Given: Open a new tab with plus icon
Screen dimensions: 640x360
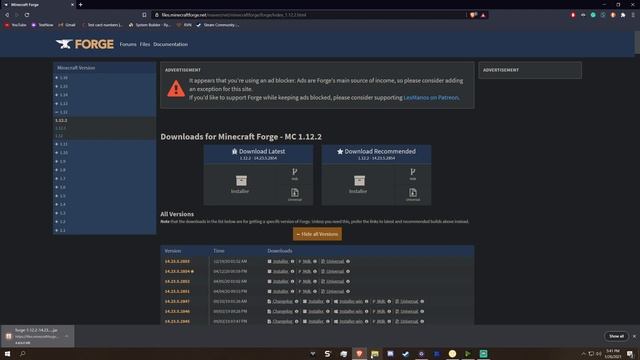Looking at the screenshot, I should (80, 4).
